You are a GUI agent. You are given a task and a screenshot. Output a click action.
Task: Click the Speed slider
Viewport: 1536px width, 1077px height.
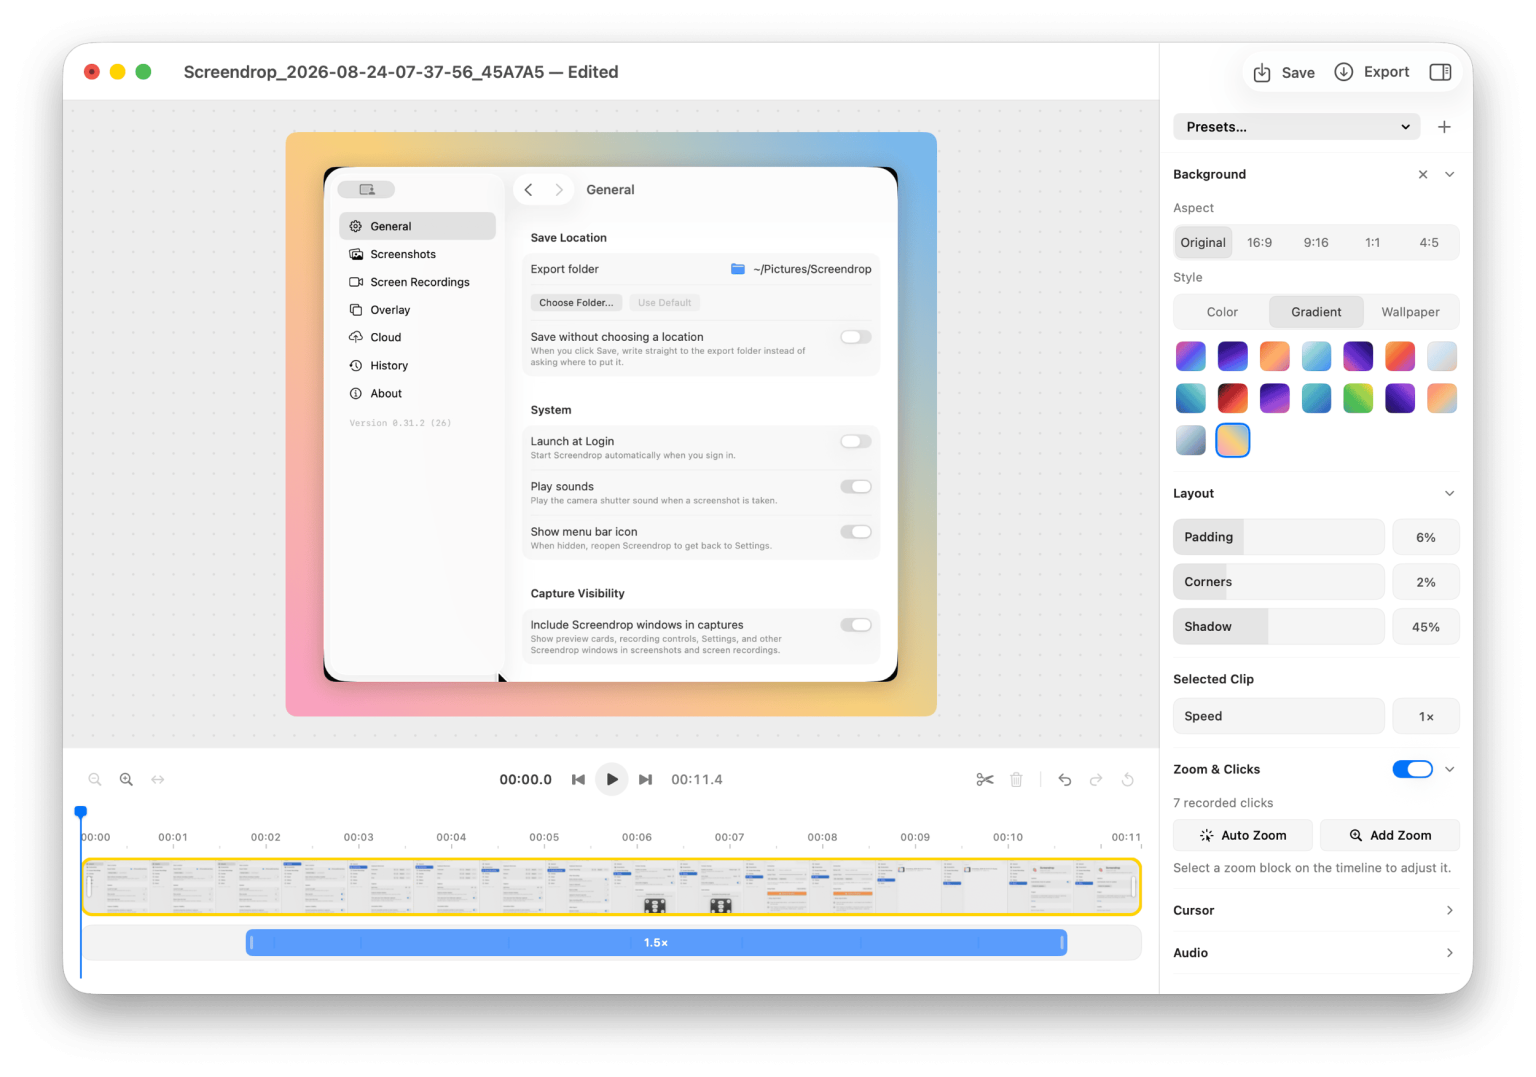(1279, 716)
